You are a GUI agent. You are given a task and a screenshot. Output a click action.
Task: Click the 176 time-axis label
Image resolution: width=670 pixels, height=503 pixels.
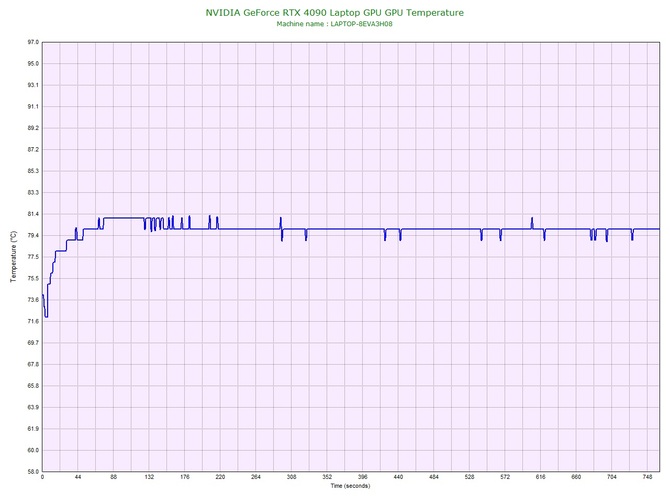(x=185, y=477)
